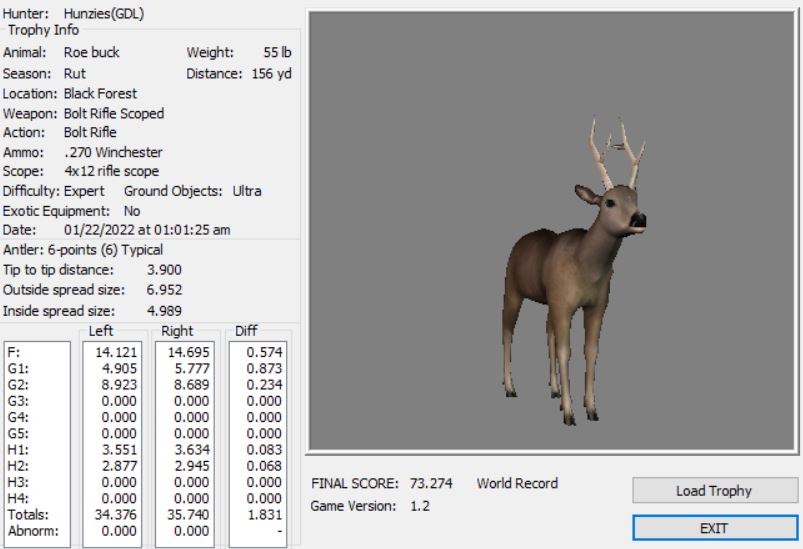
Task: Click the World Record label
Action: (x=517, y=484)
